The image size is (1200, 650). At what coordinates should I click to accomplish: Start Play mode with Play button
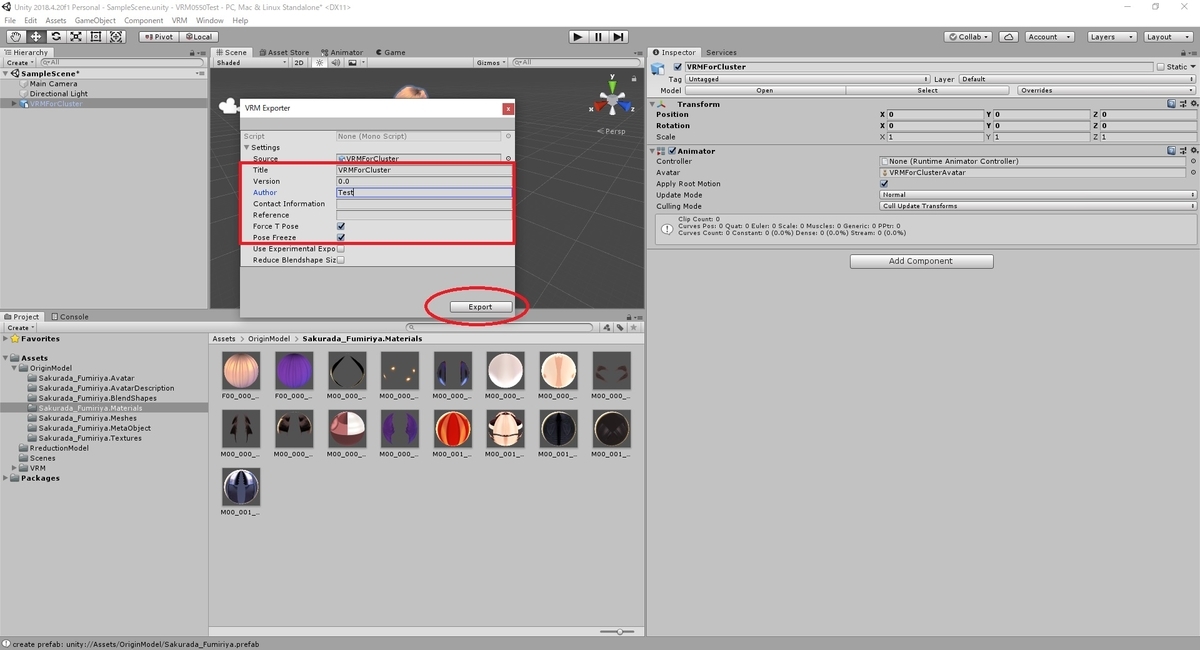coord(578,37)
